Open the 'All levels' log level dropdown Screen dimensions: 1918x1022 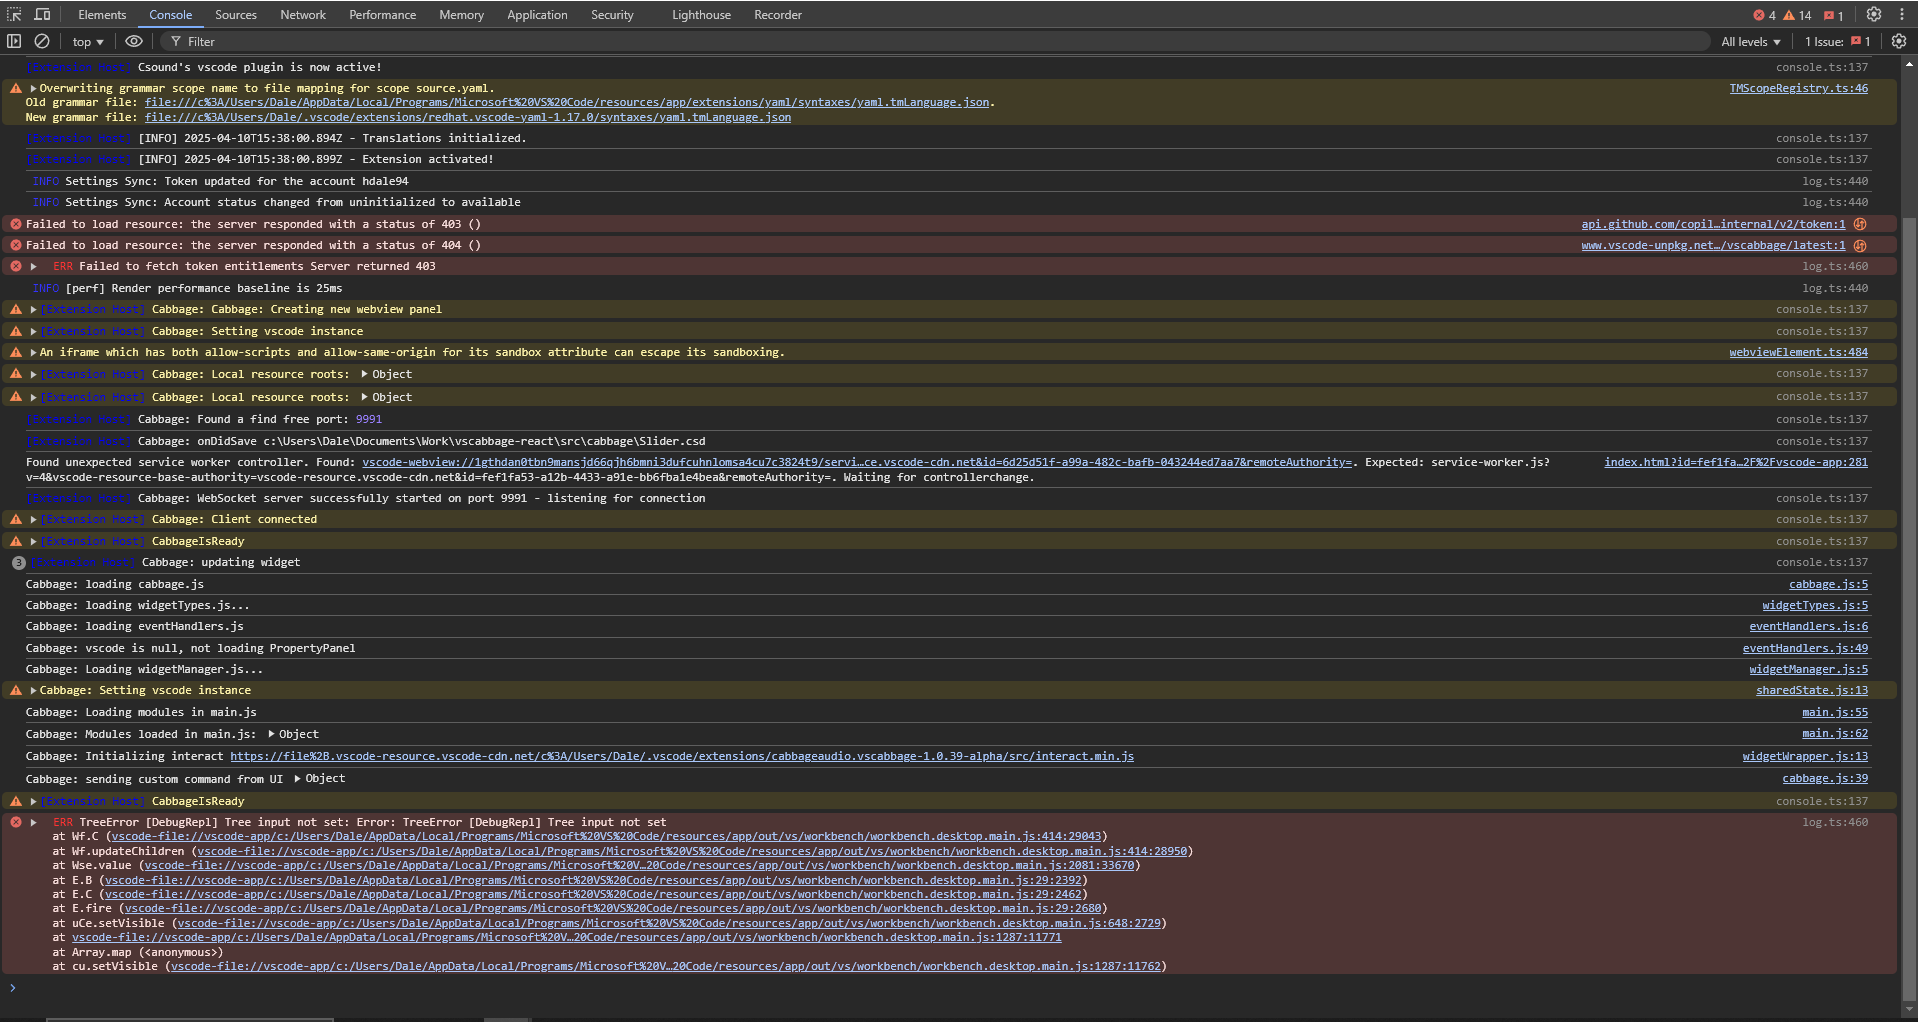click(1751, 42)
